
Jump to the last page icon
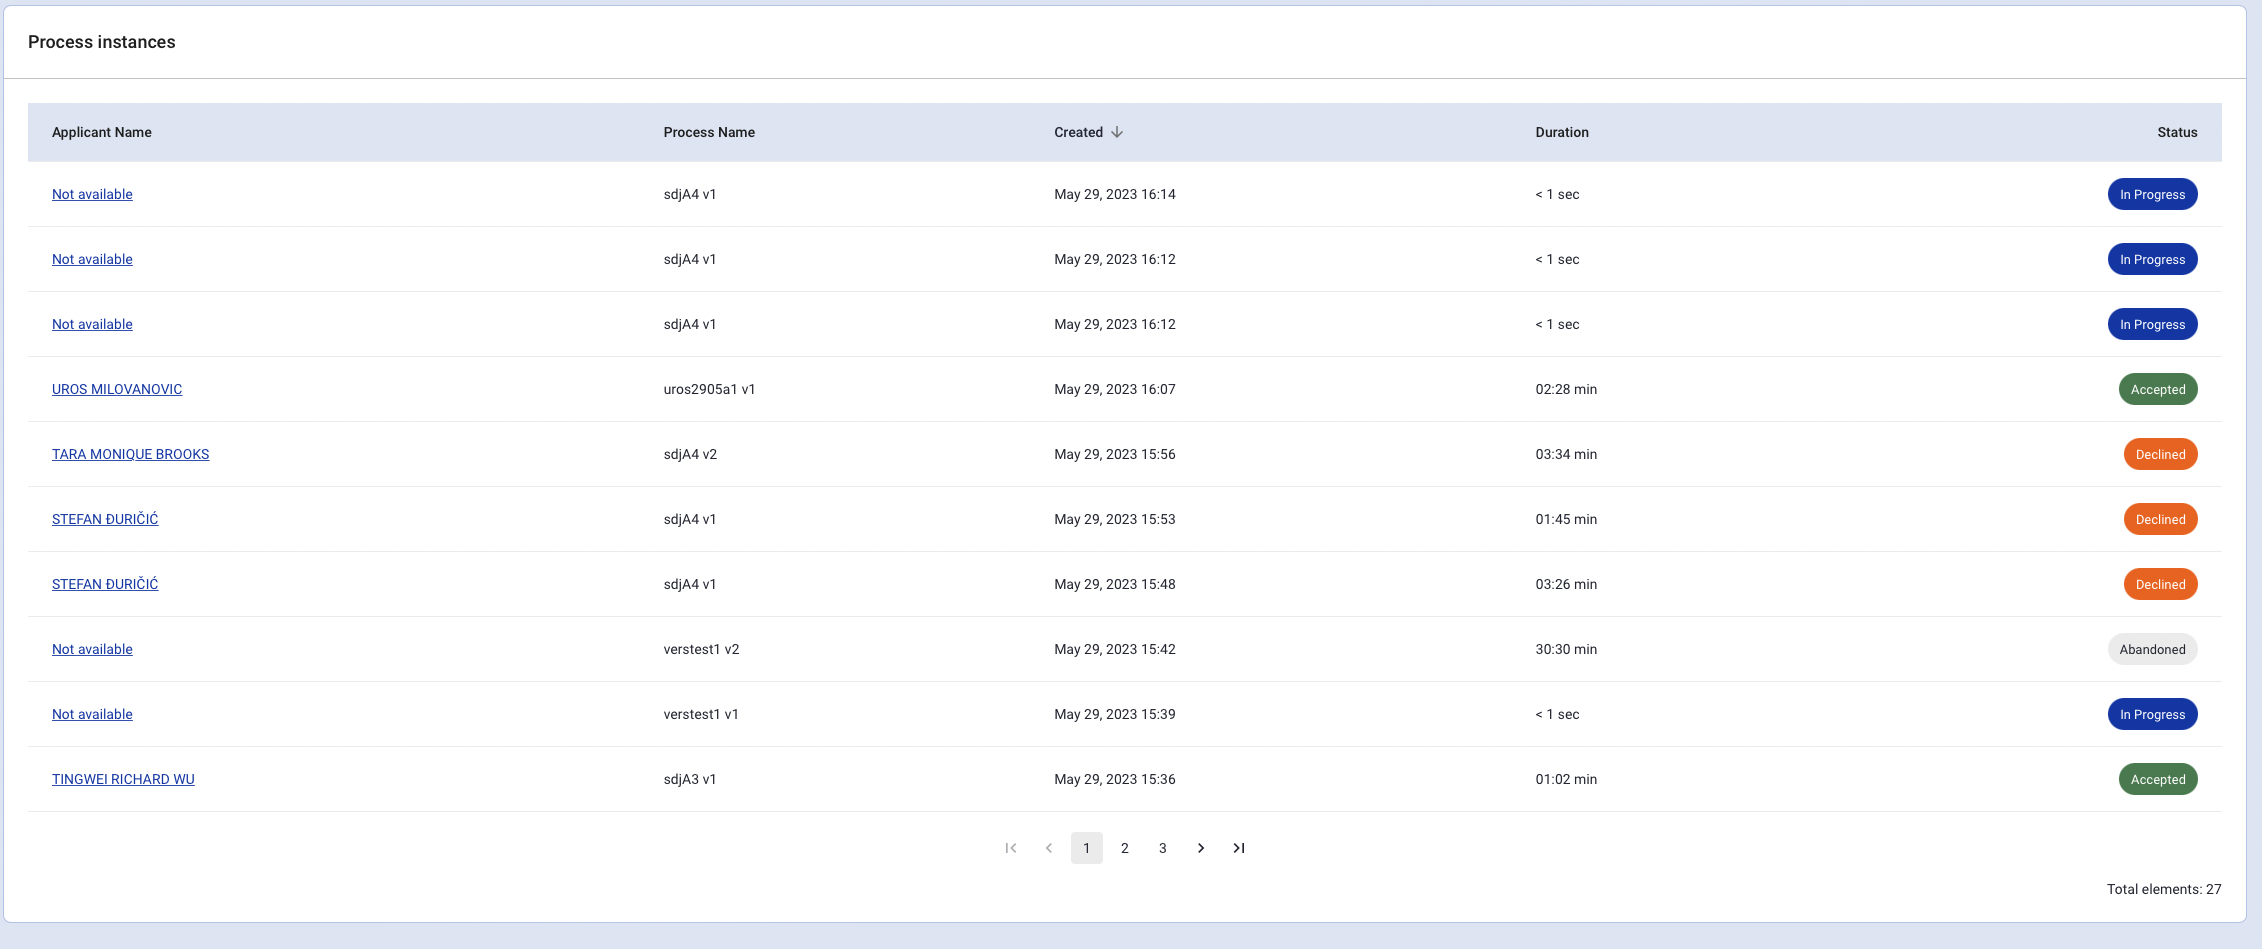pos(1239,848)
